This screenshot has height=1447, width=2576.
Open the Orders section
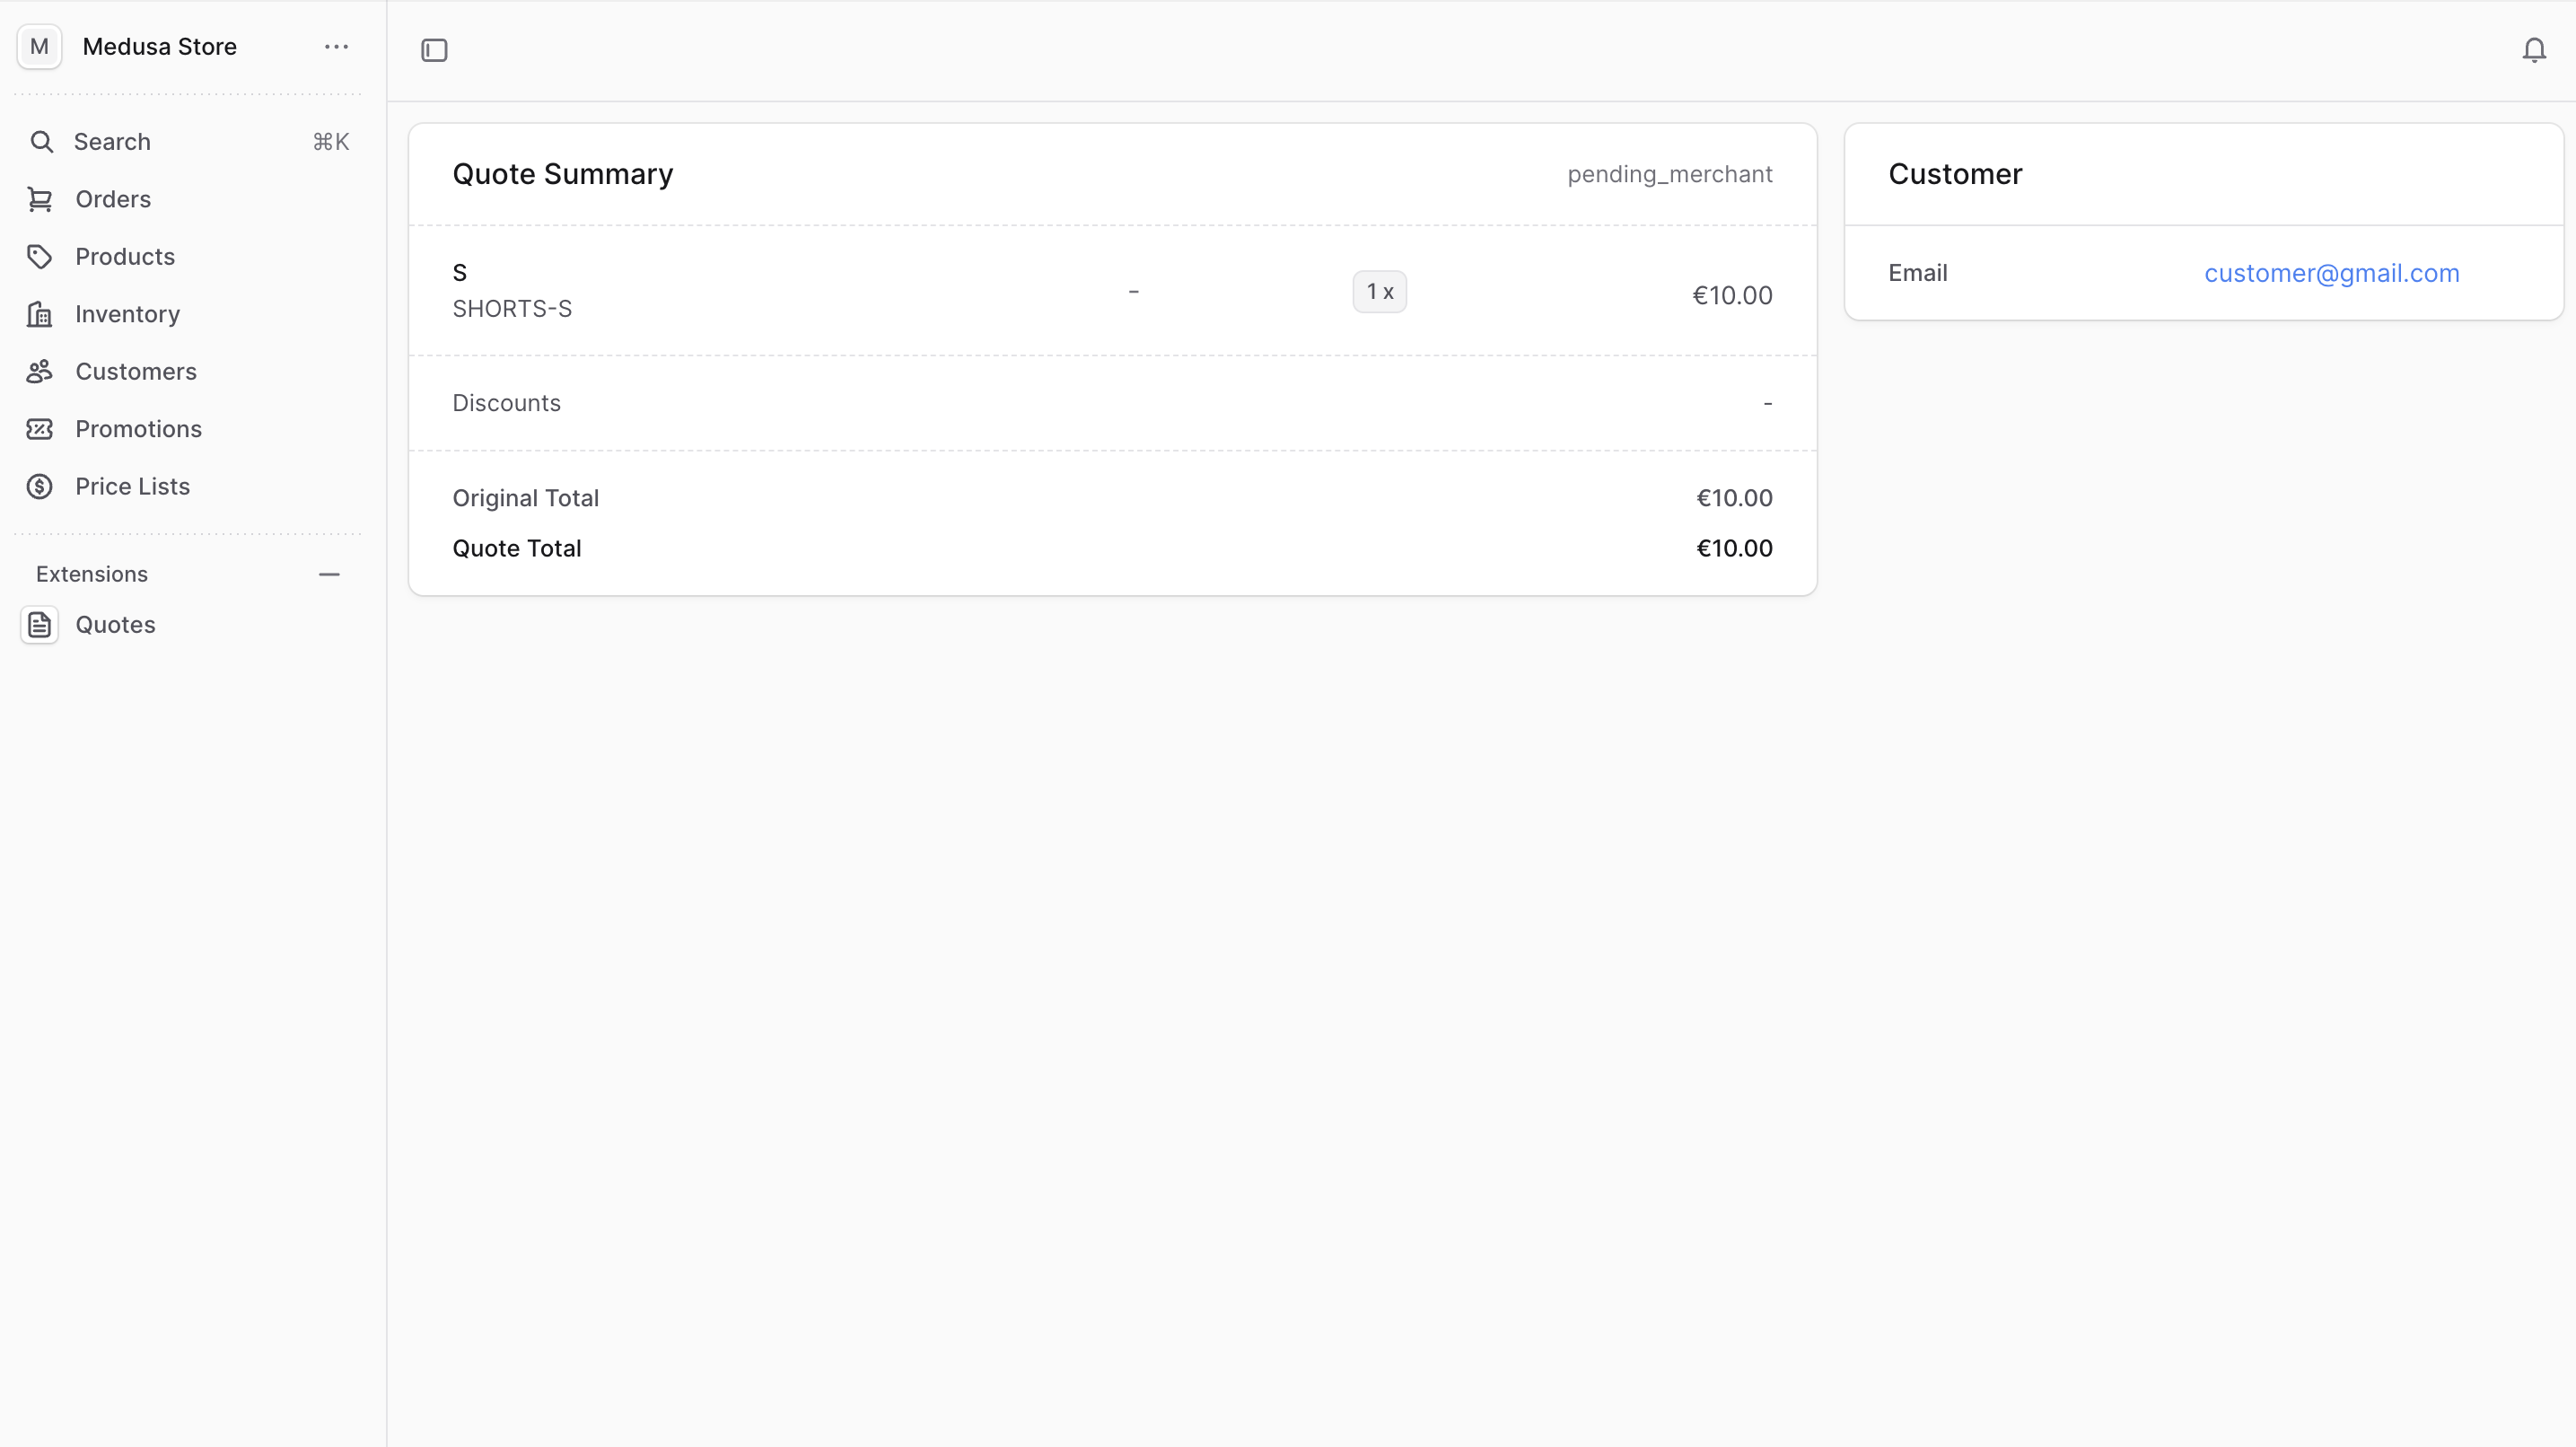tap(113, 199)
